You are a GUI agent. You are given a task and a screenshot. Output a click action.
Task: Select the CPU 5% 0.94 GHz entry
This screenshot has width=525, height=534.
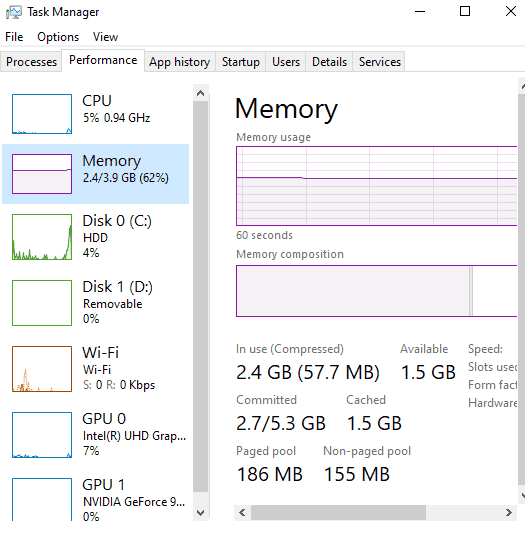tap(96, 114)
